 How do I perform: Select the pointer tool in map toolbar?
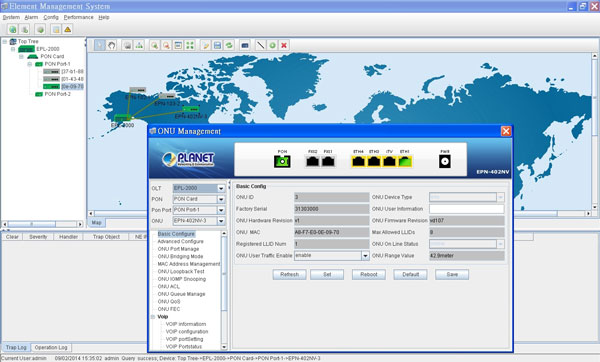click(x=99, y=45)
